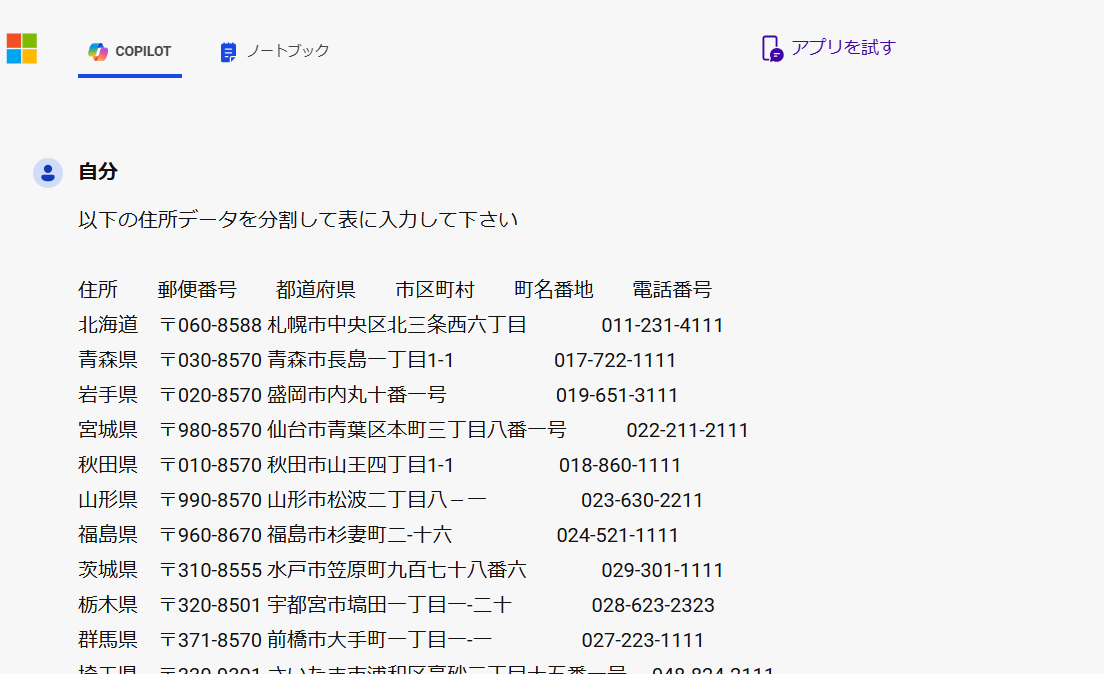The image size is (1104, 674).
Task: Click postal code 〒320-8501
Action: point(211,605)
